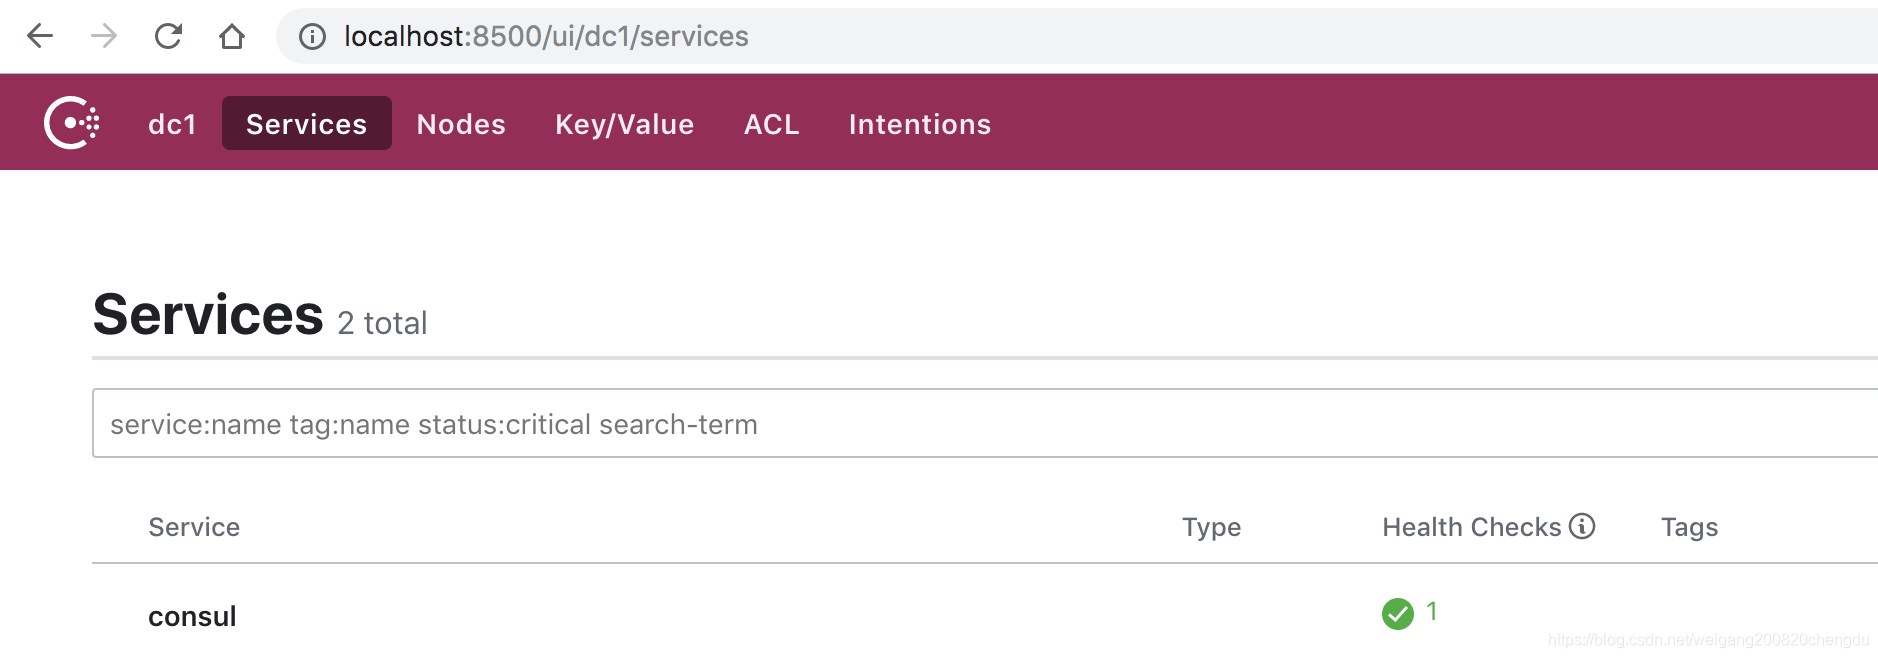
Task: Click the Type column header
Action: [x=1211, y=528]
